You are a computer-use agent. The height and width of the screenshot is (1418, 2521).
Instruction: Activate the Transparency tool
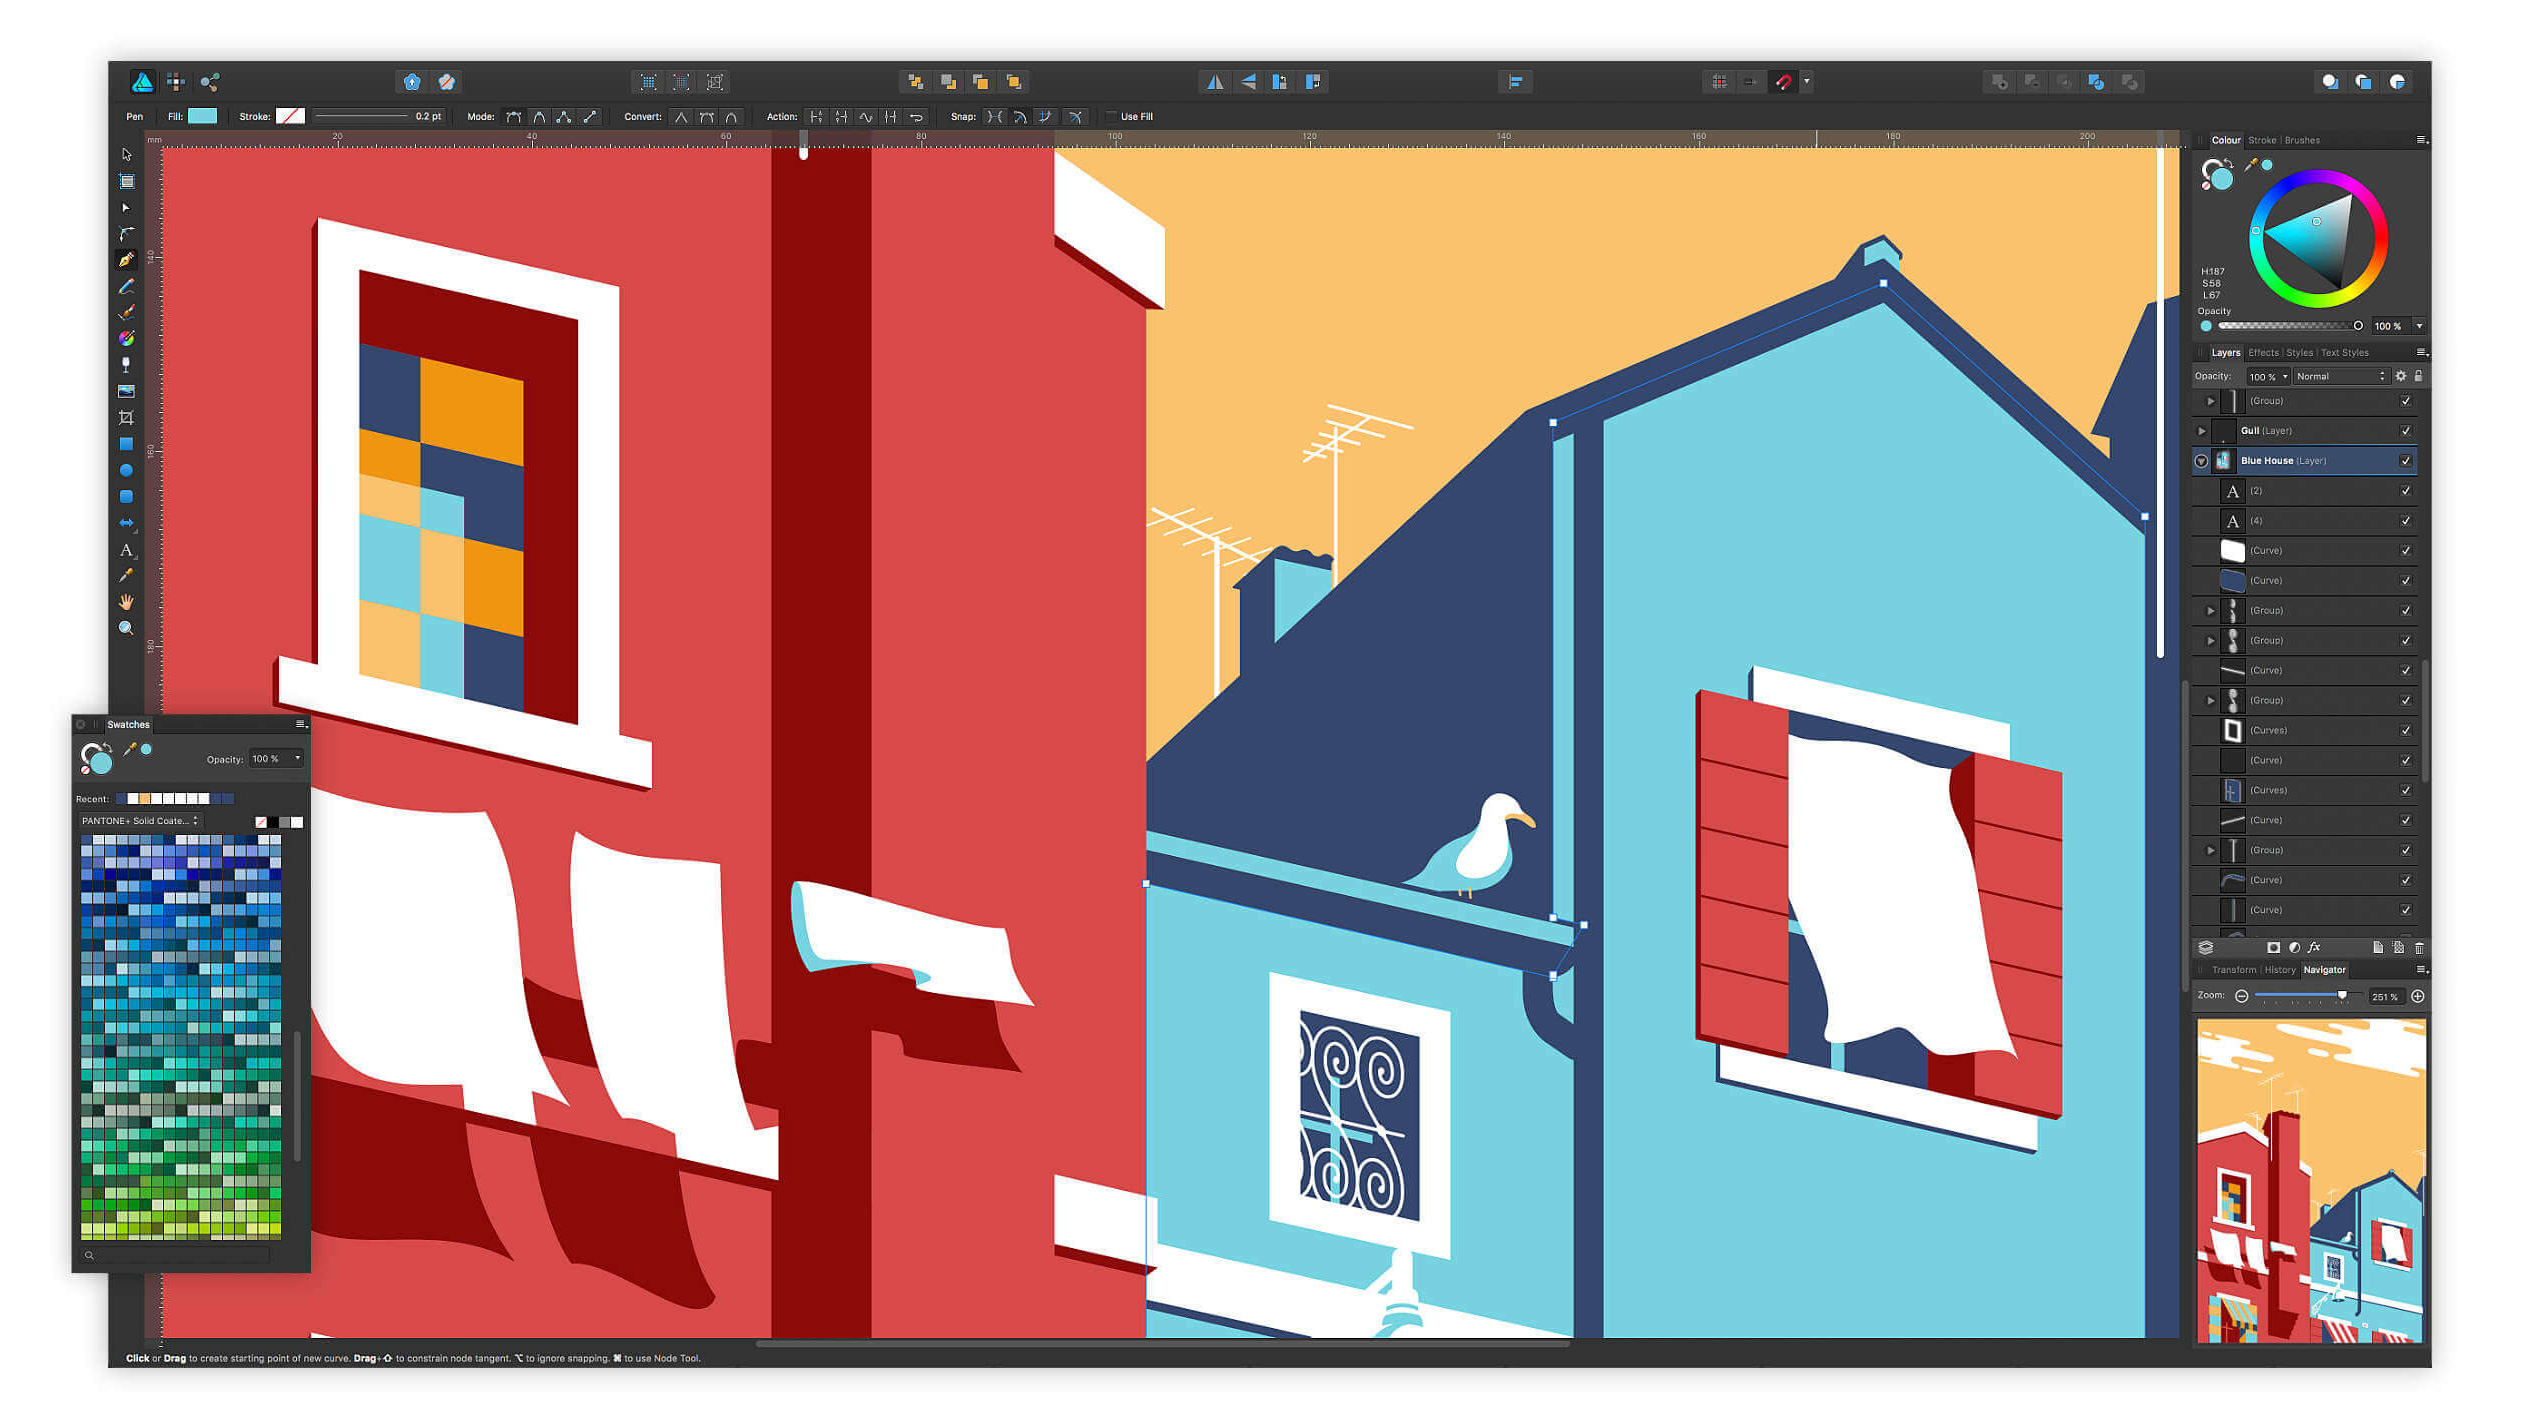[126, 363]
